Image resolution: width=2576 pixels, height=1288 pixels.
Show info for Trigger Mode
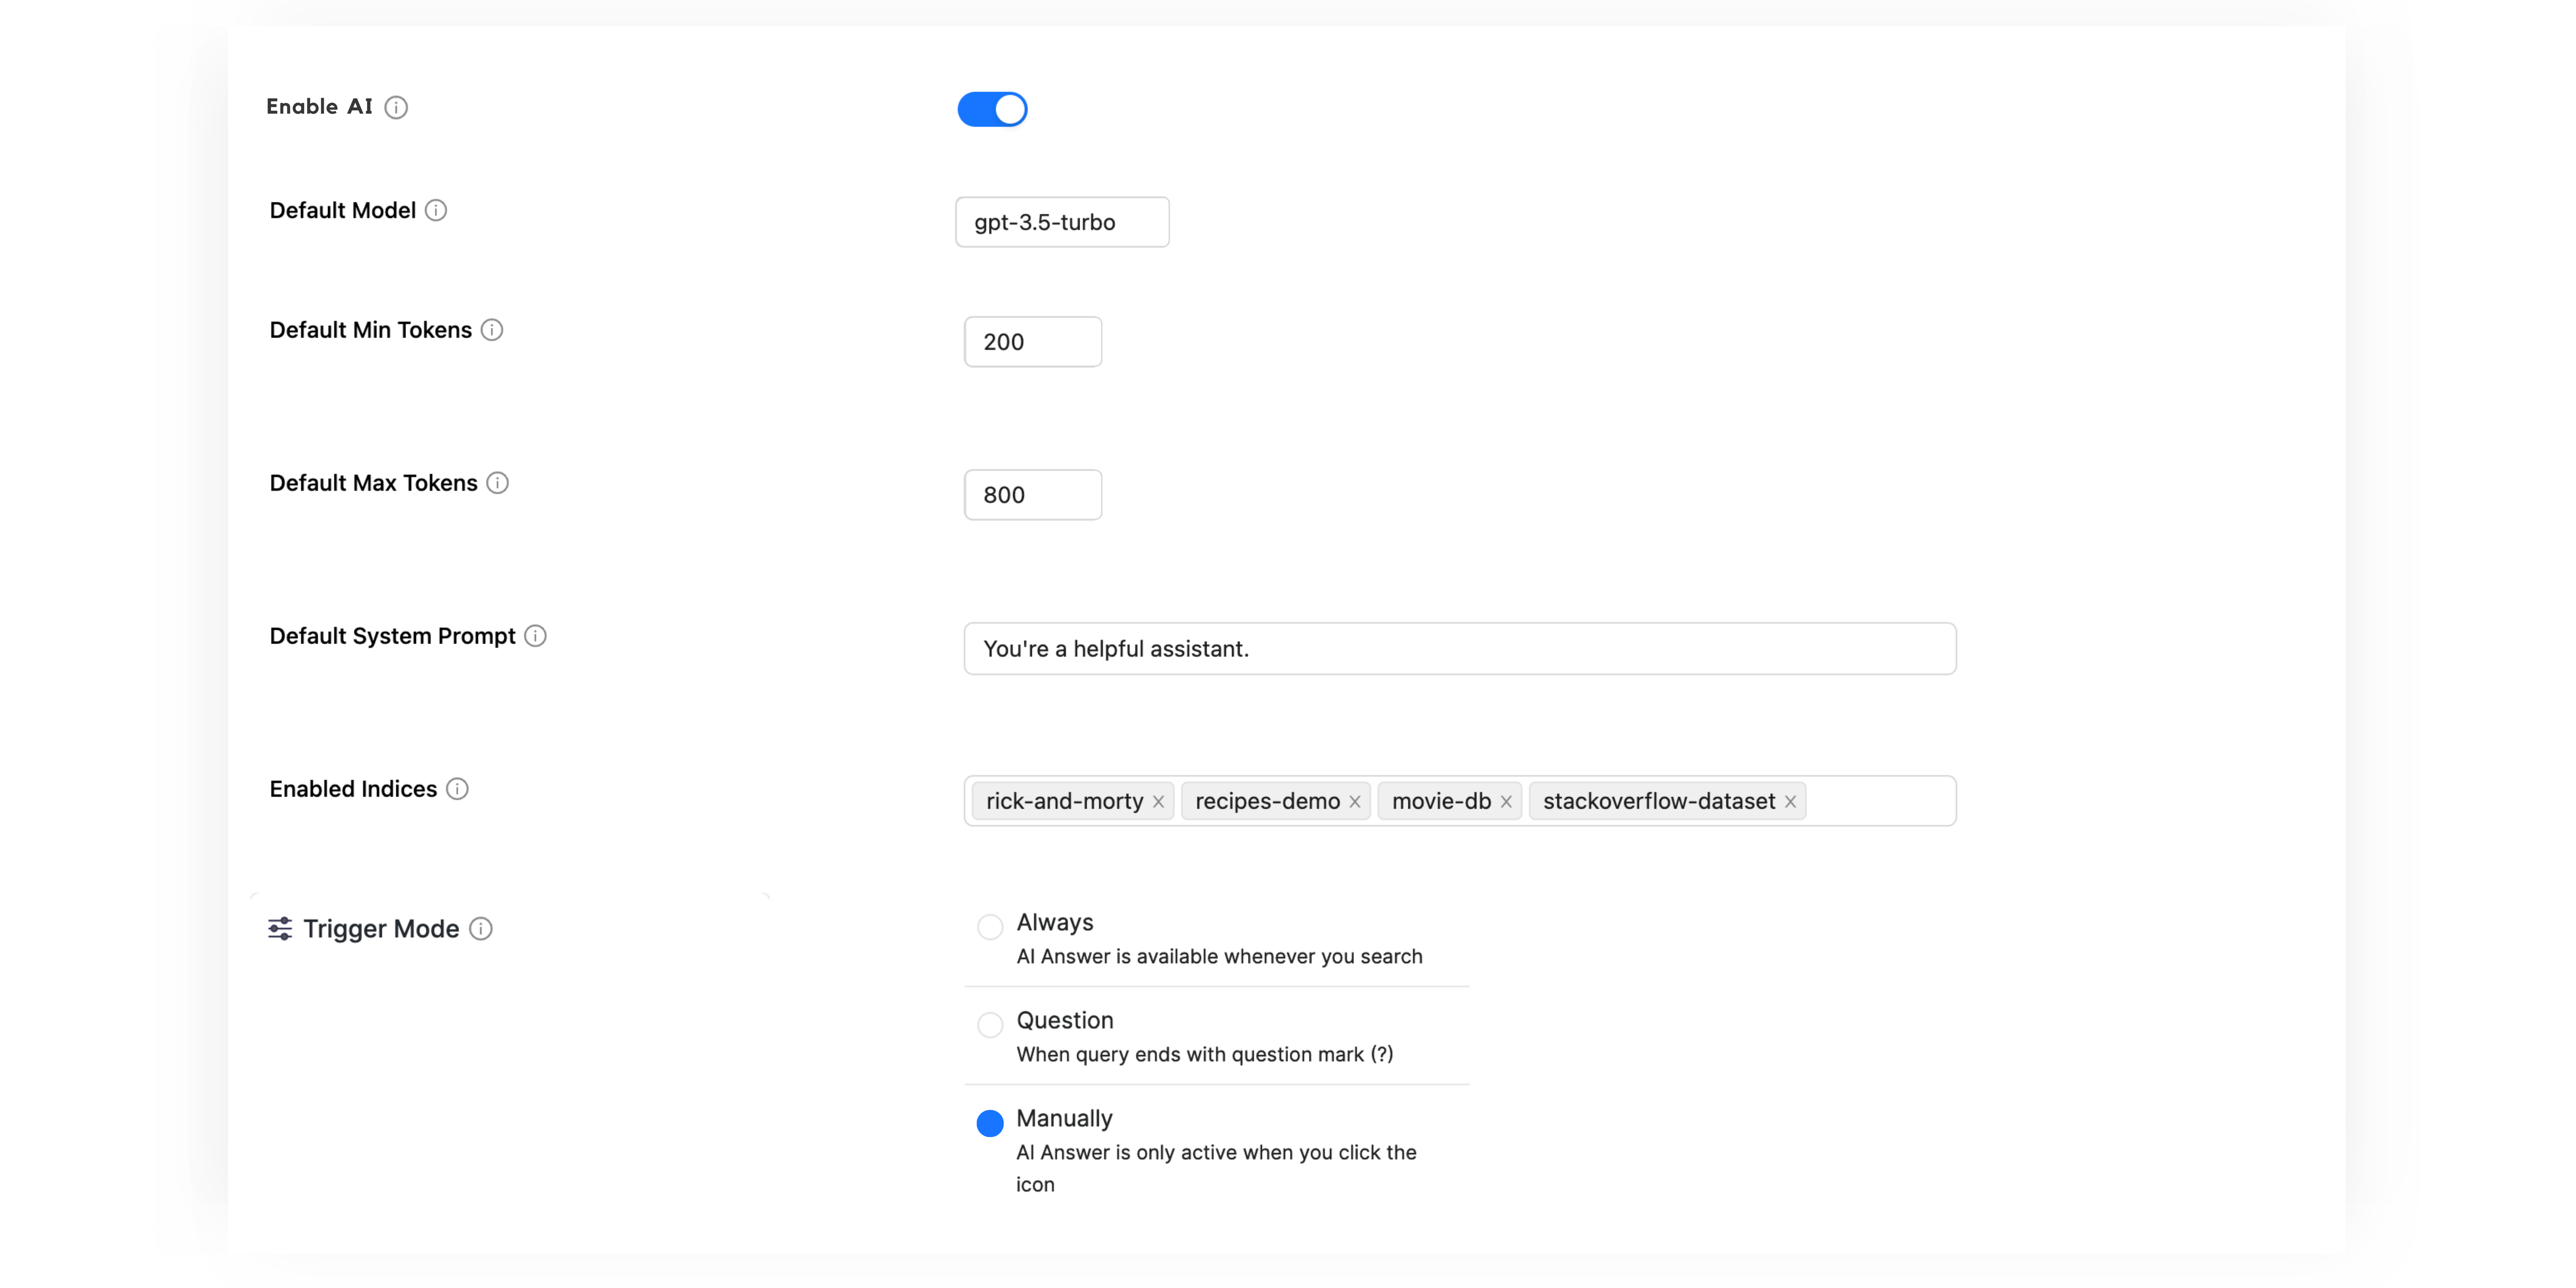(481, 929)
